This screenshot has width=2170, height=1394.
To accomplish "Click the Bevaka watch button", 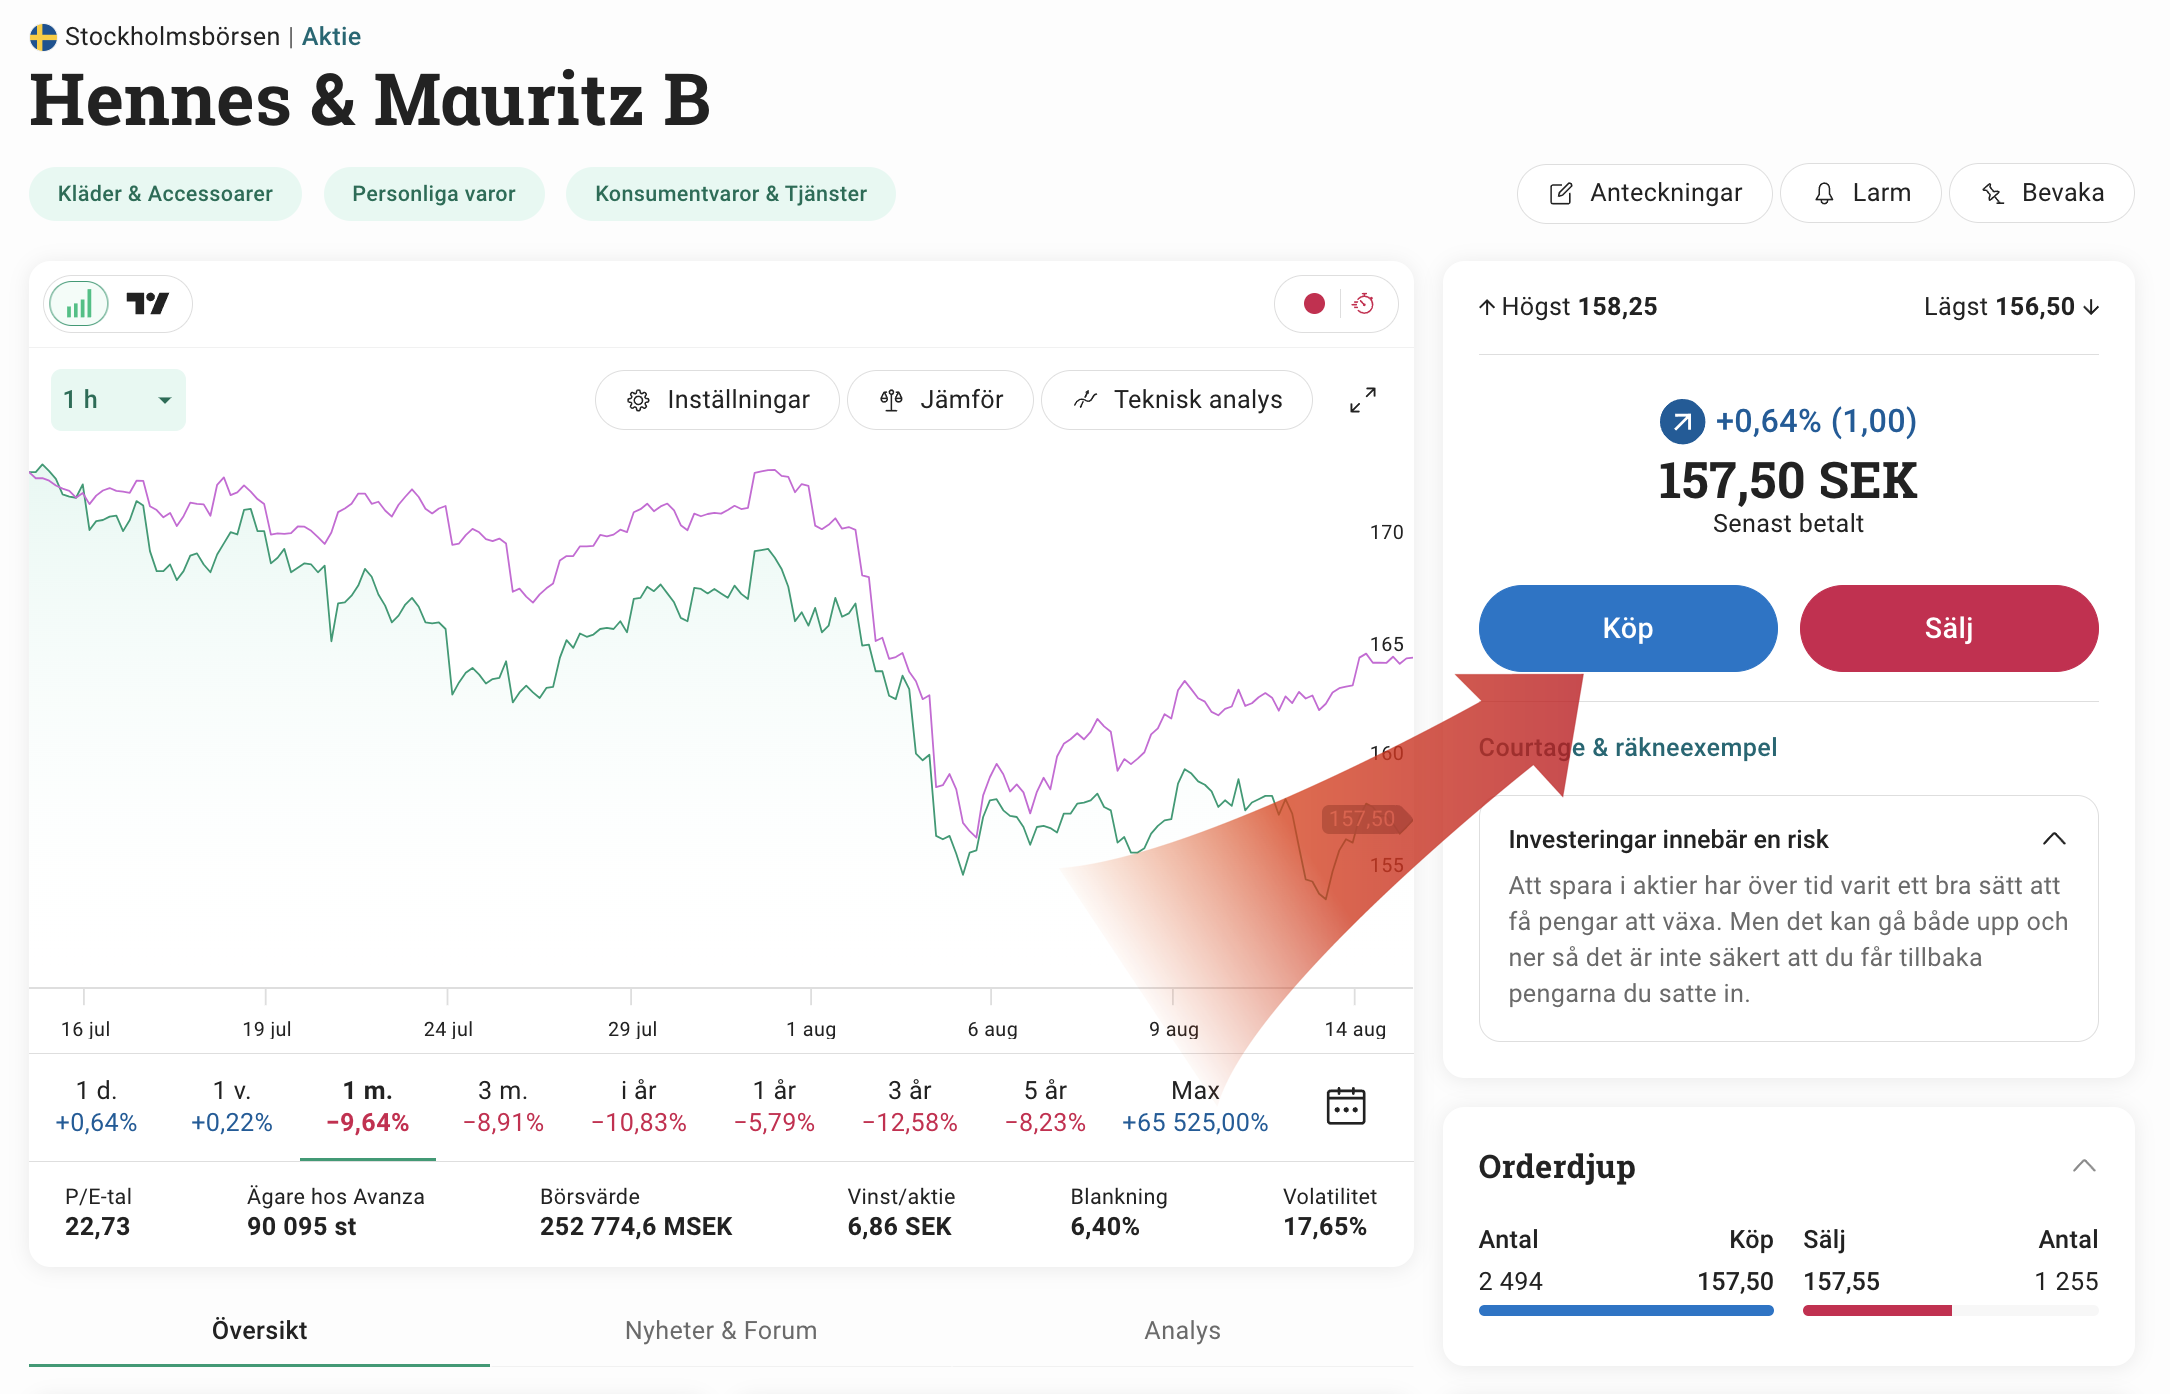I will 2042,193.
